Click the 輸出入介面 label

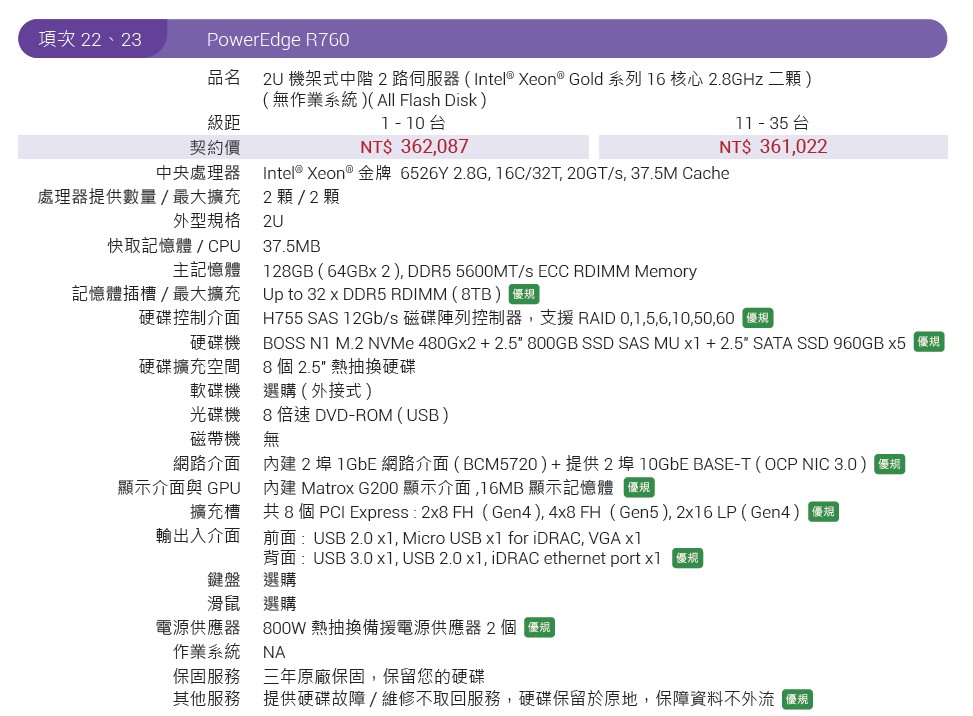[198, 535]
